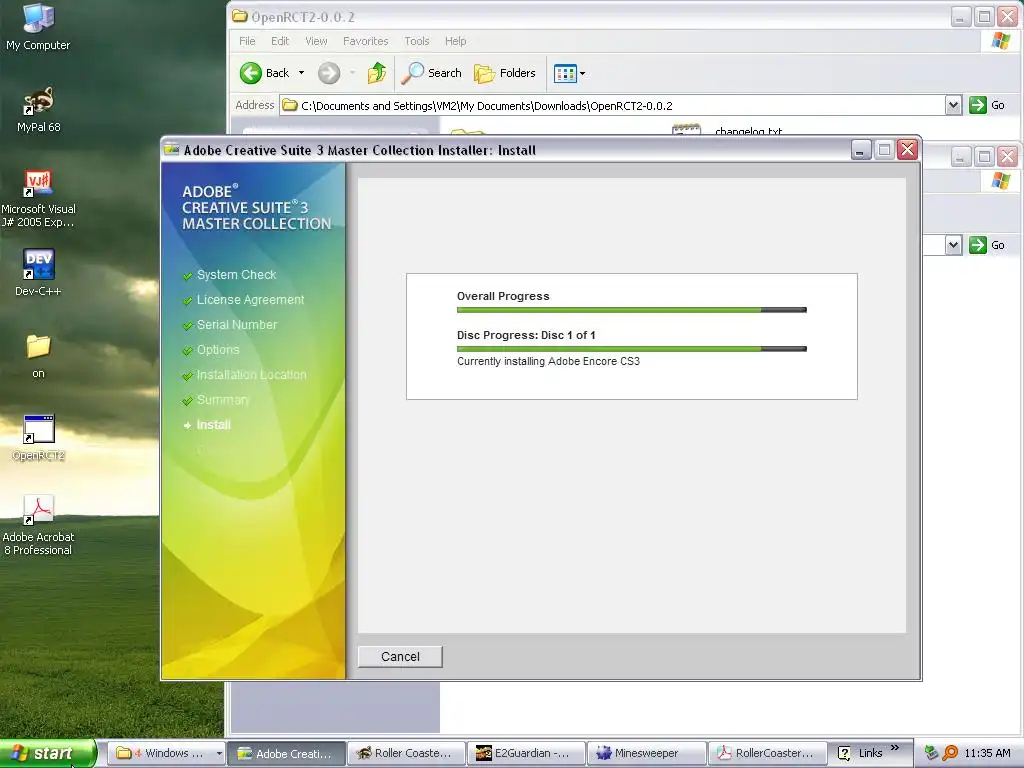Click Go button in OpenRCT2 Explorer window
The image size is (1024, 768).
pos(987,105)
